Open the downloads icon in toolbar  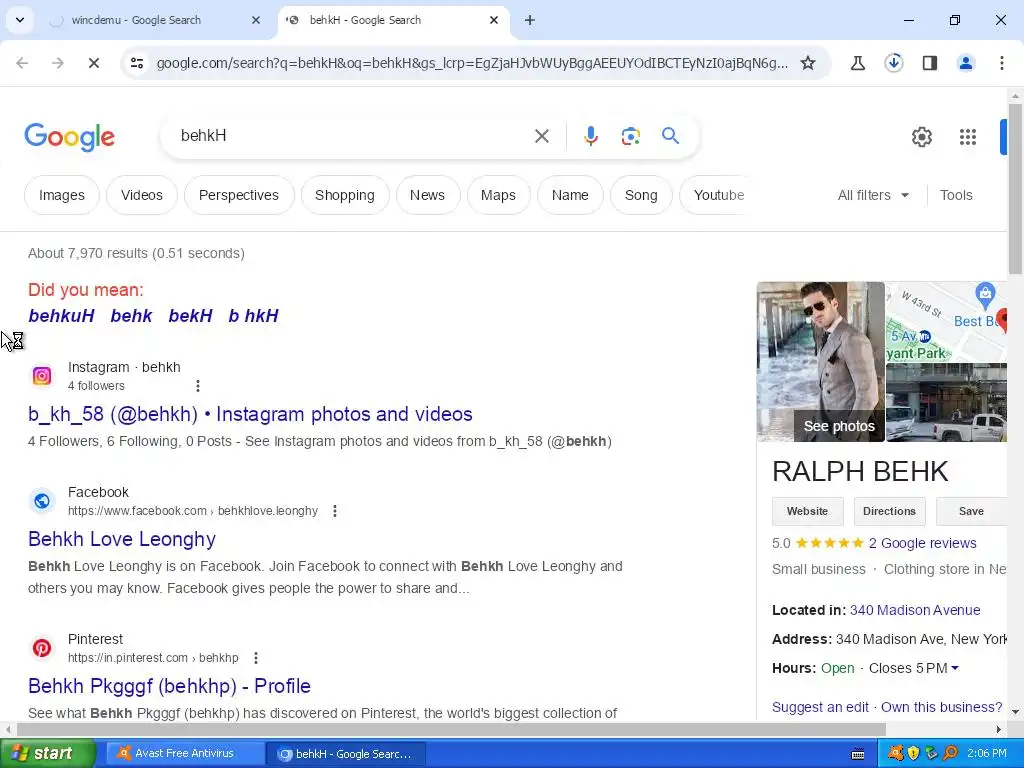click(894, 63)
